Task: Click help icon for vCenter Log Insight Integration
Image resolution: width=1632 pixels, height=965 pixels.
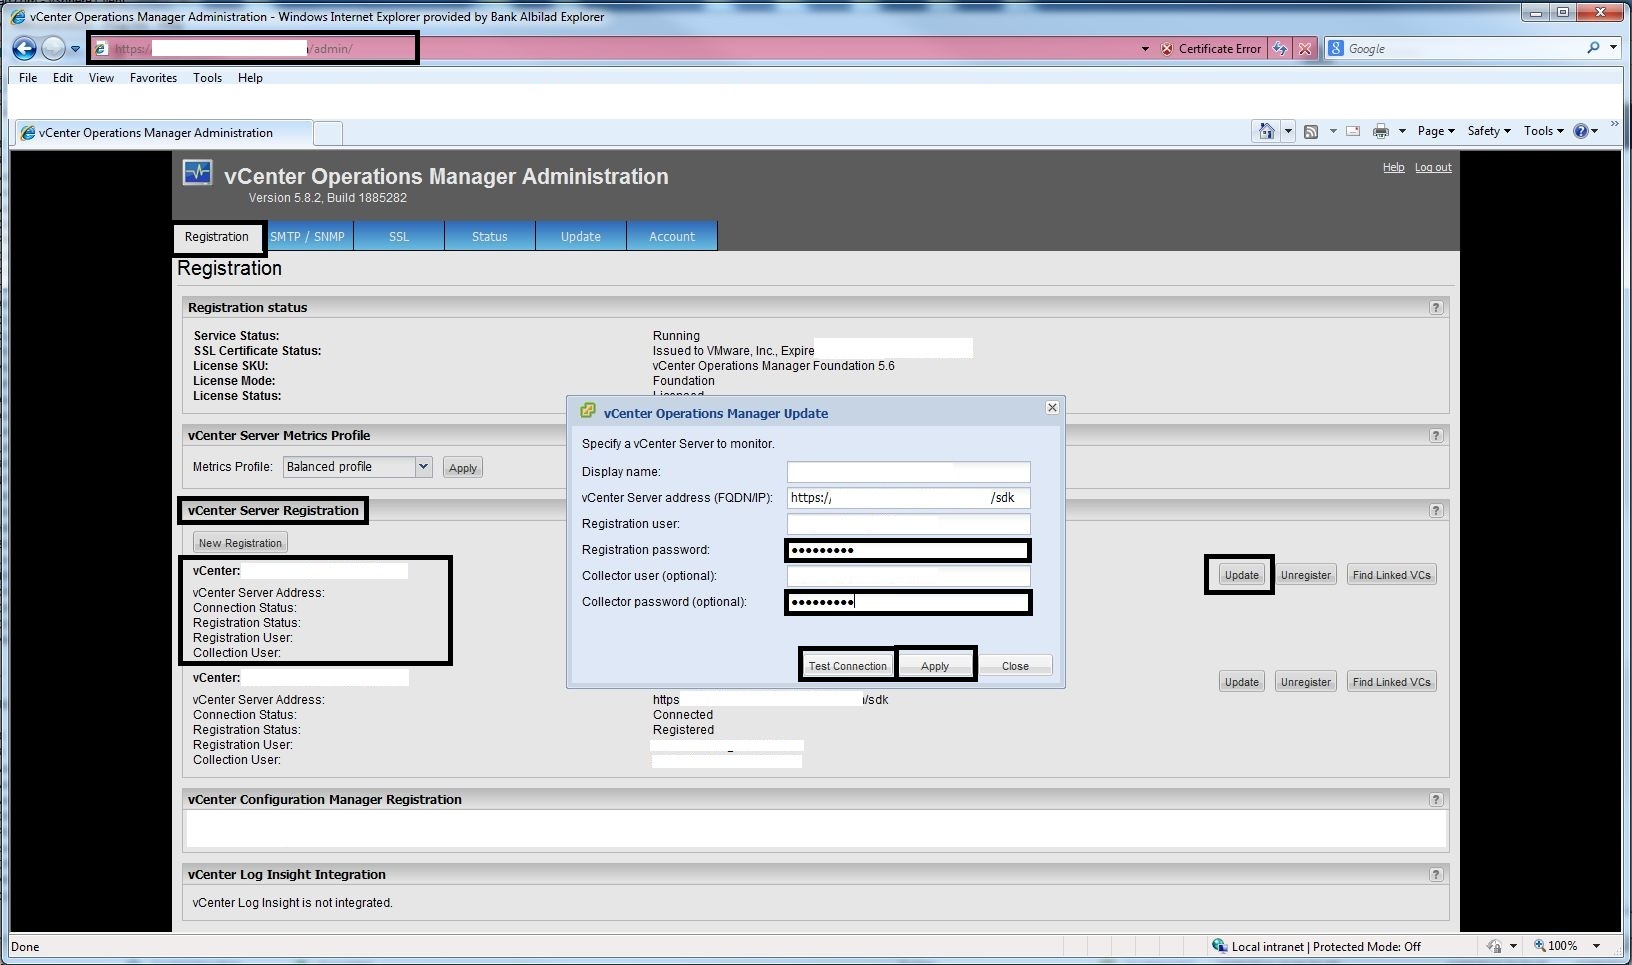Action: click(x=1436, y=875)
